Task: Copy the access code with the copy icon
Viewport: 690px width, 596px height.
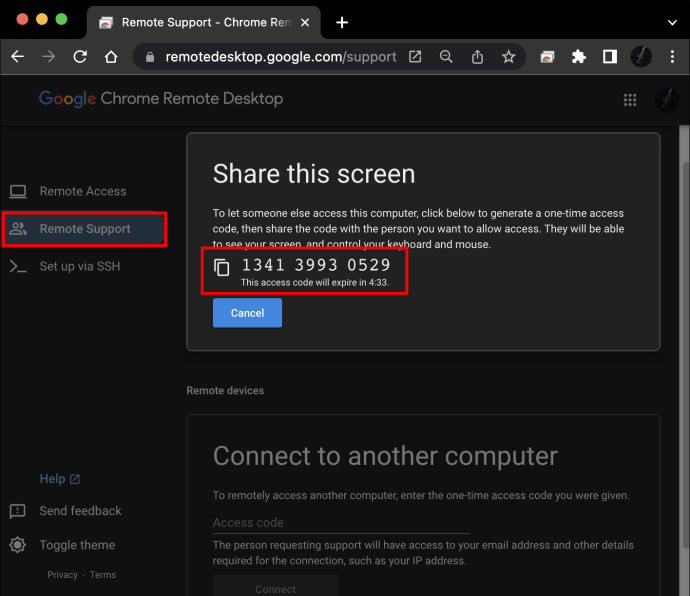Action: click(221, 267)
